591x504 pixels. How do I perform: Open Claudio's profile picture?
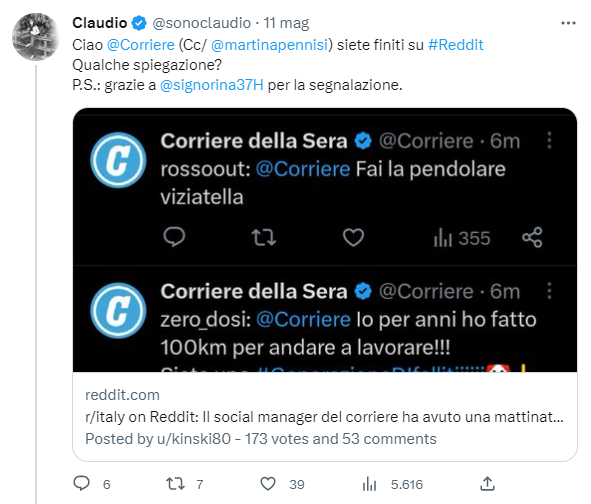click(36, 37)
